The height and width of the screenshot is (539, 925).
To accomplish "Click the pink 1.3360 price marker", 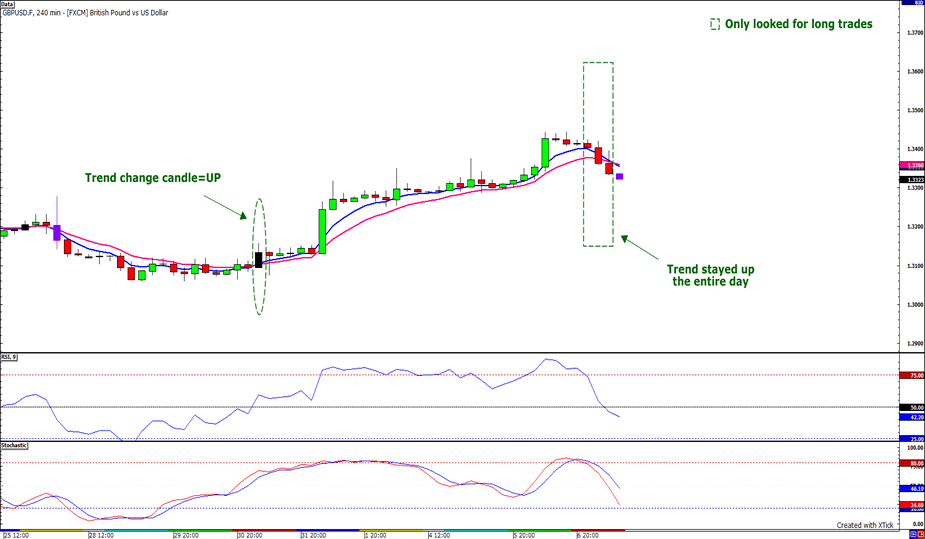I will click(x=912, y=166).
